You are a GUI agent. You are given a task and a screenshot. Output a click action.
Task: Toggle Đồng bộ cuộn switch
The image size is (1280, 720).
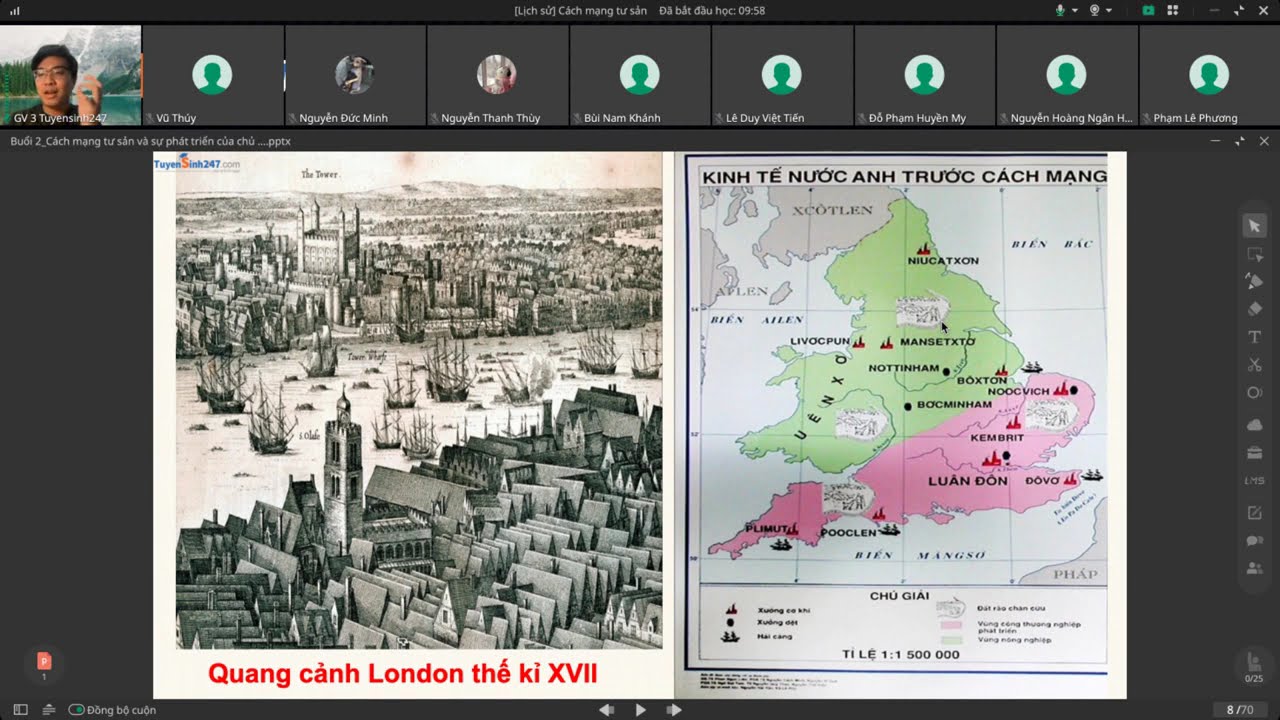(76, 709)
